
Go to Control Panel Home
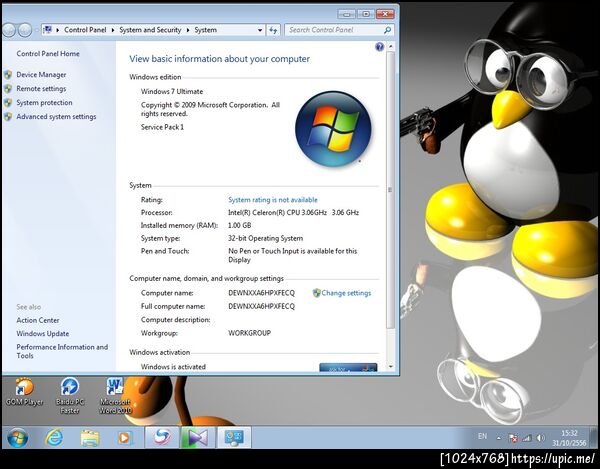point(48,54)
